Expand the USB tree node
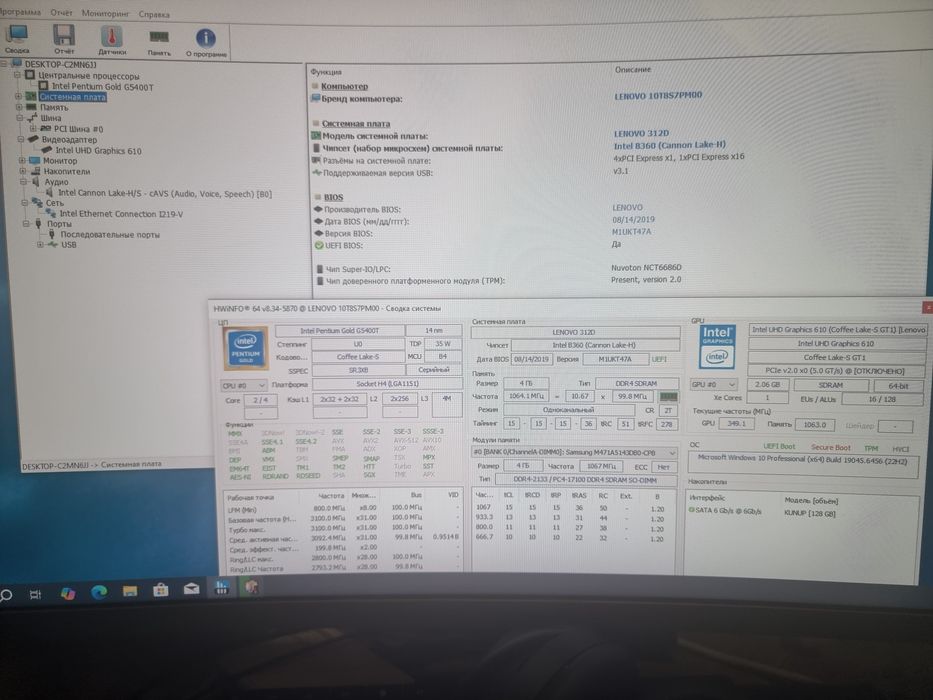 [40, 244]
